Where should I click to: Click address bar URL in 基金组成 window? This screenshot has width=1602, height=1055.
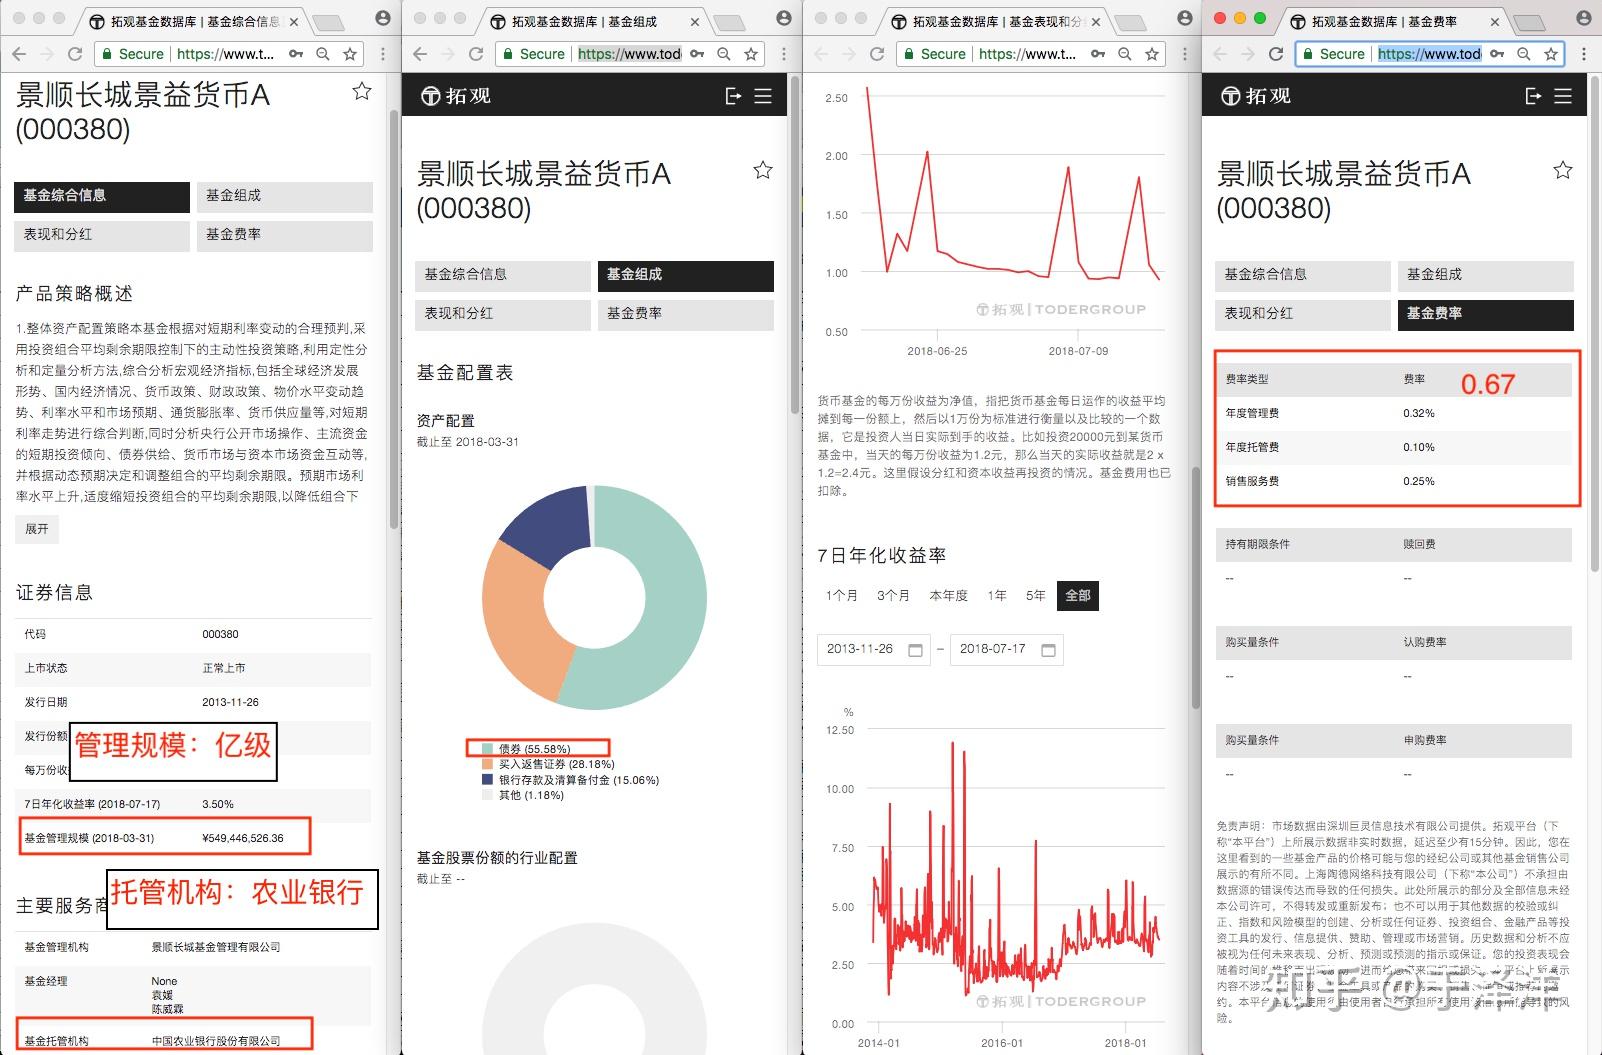[629, 54]
